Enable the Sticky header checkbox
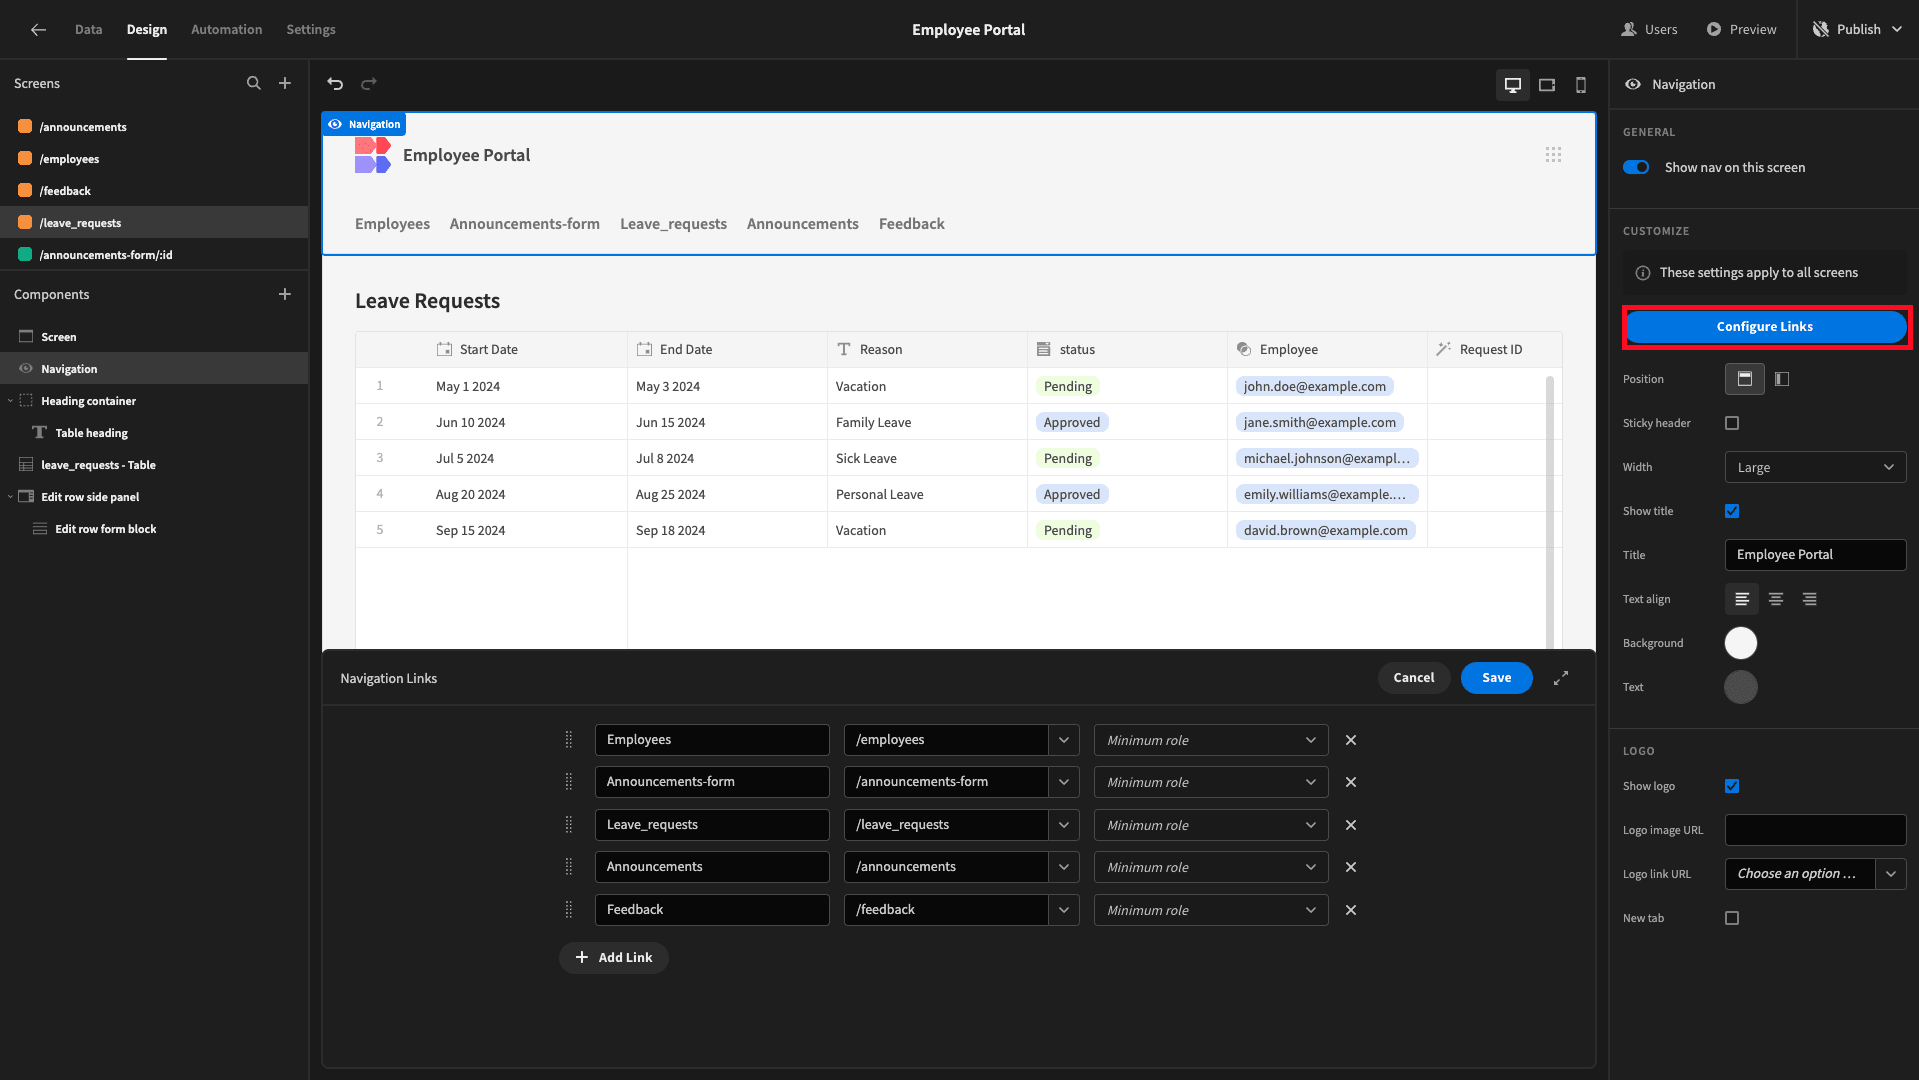Viewport: 1919px width, 1080px height. click(x=1732, y=423)
